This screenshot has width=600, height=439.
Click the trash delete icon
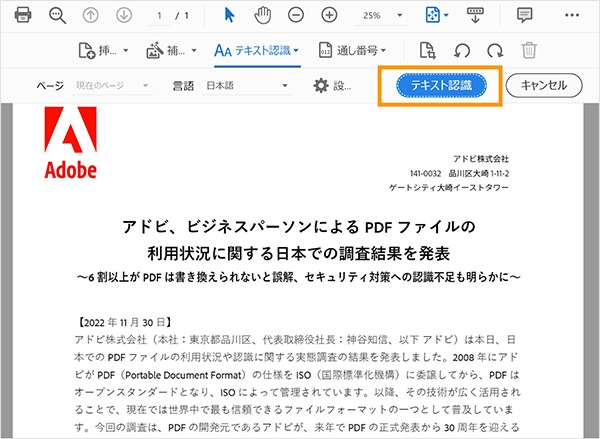click(529, 50)
